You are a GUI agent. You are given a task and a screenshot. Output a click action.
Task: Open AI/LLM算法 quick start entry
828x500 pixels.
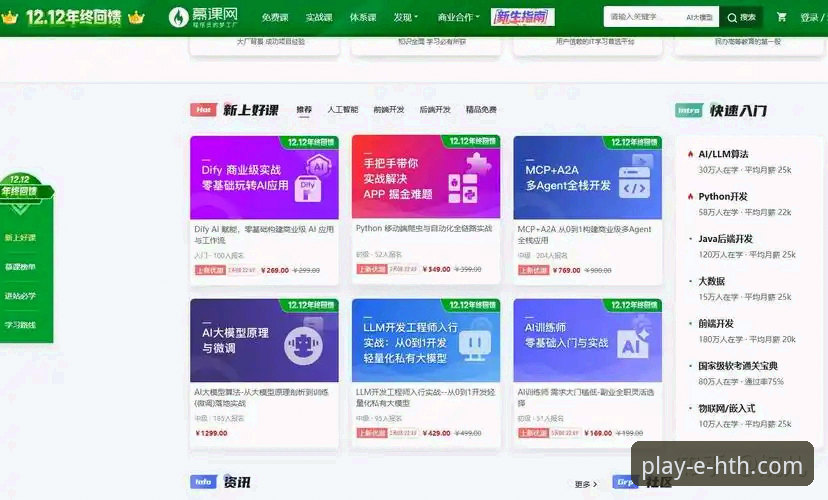[723, 154]
